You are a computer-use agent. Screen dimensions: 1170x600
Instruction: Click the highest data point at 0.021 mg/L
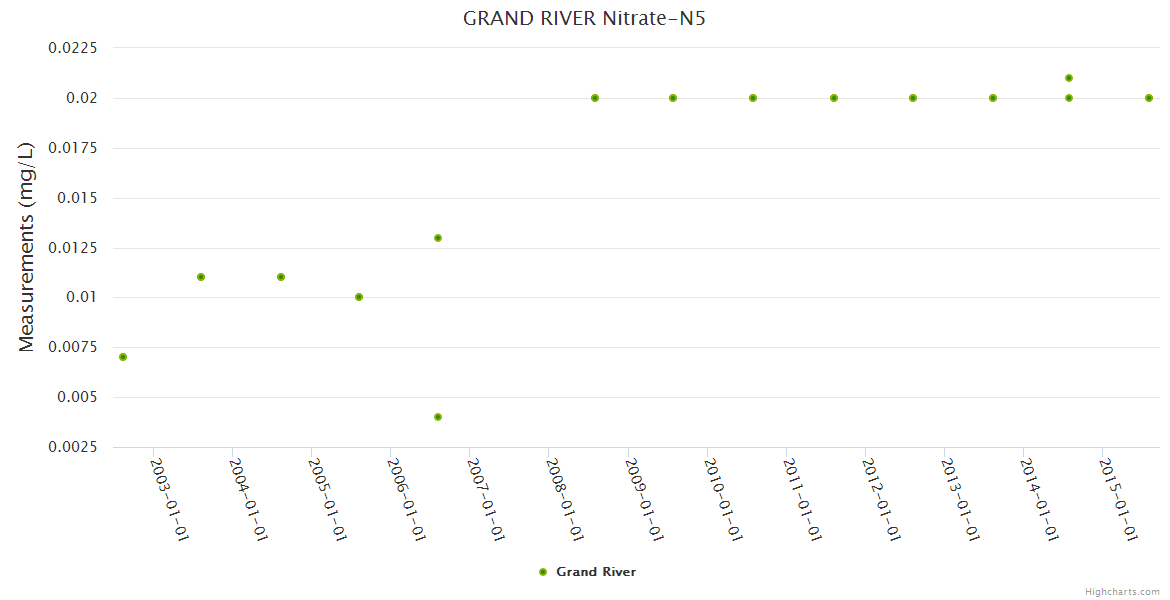click(1069, 78)
